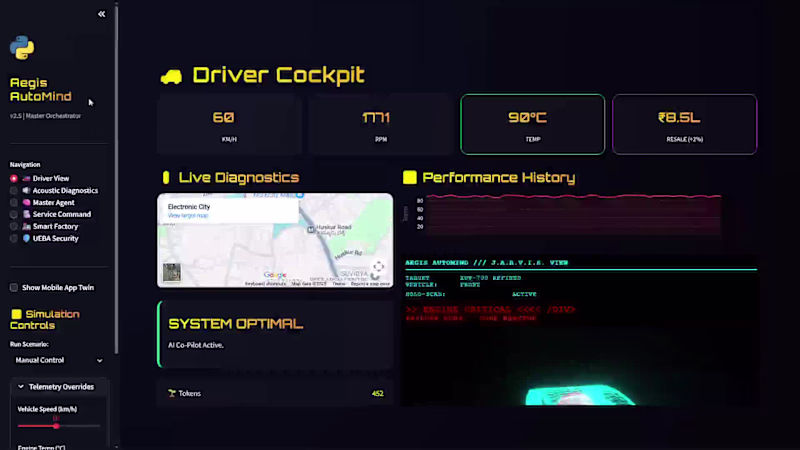Click the HOLO-SCAN ACTIVE status line

pos(471,294)
